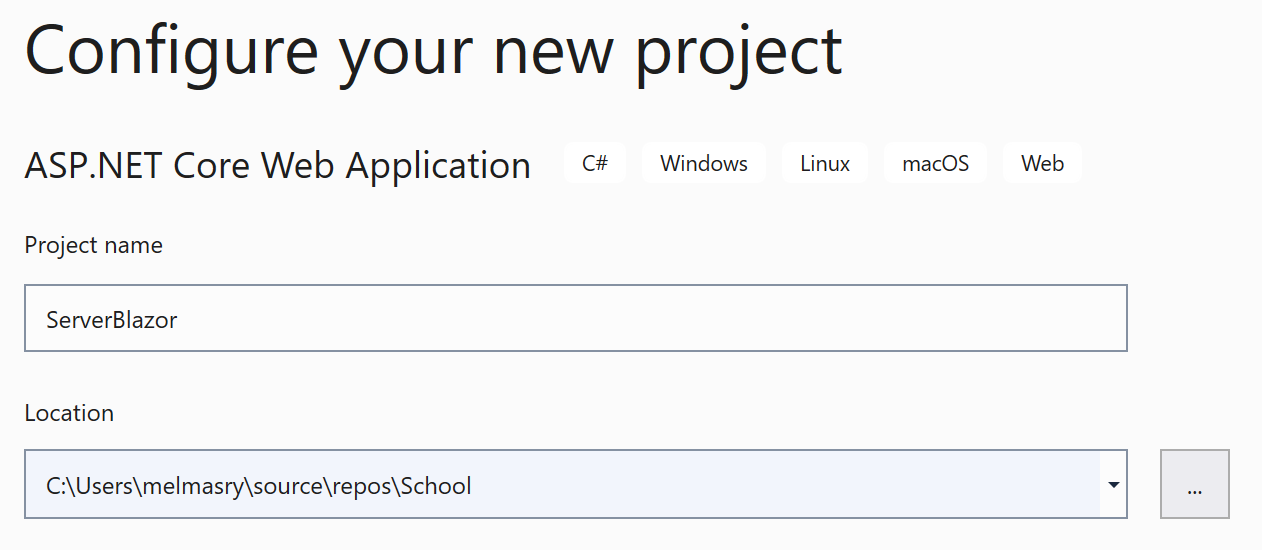
Task: Click the "Location" field label
Action: point(69,413)
